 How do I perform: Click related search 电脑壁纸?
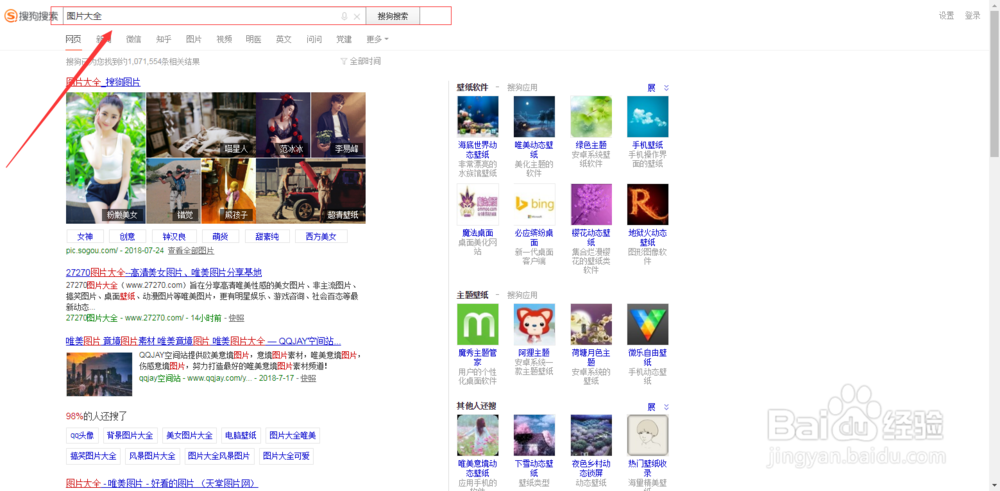241,436
